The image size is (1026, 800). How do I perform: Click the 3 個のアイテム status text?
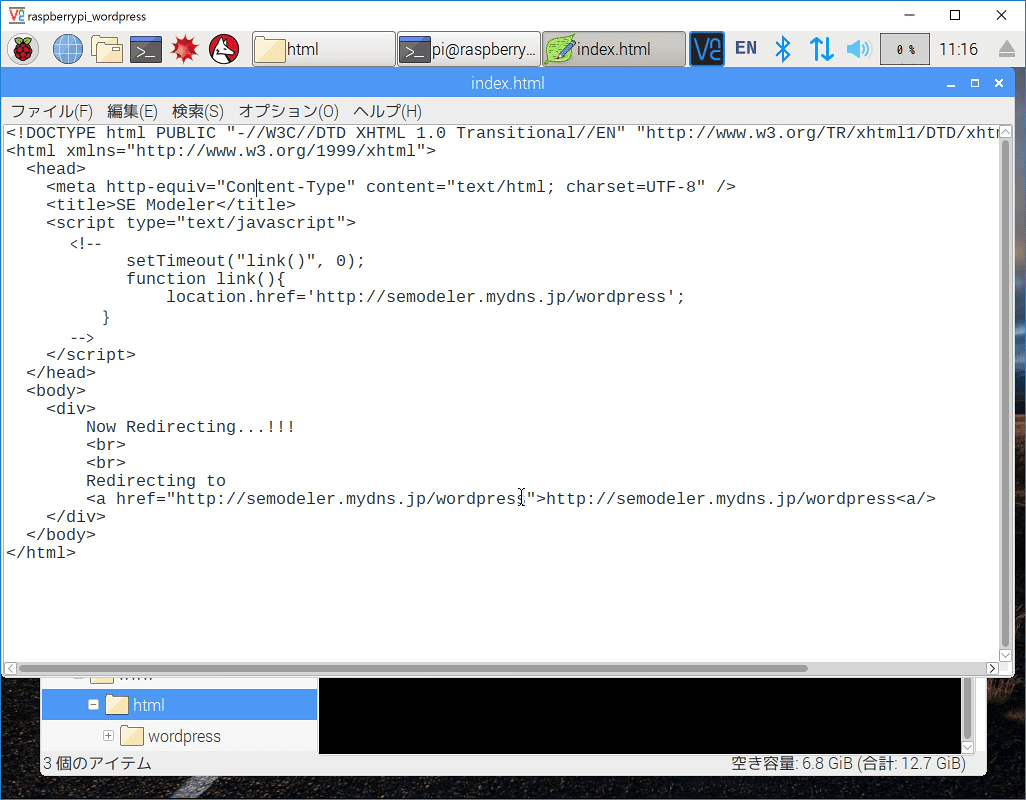97,763
